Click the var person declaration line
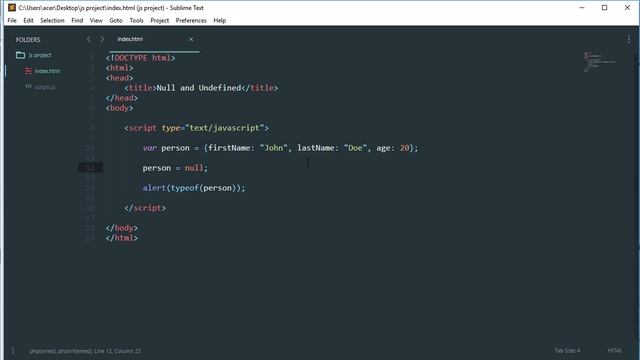640x360 pixels. (280, 148)
